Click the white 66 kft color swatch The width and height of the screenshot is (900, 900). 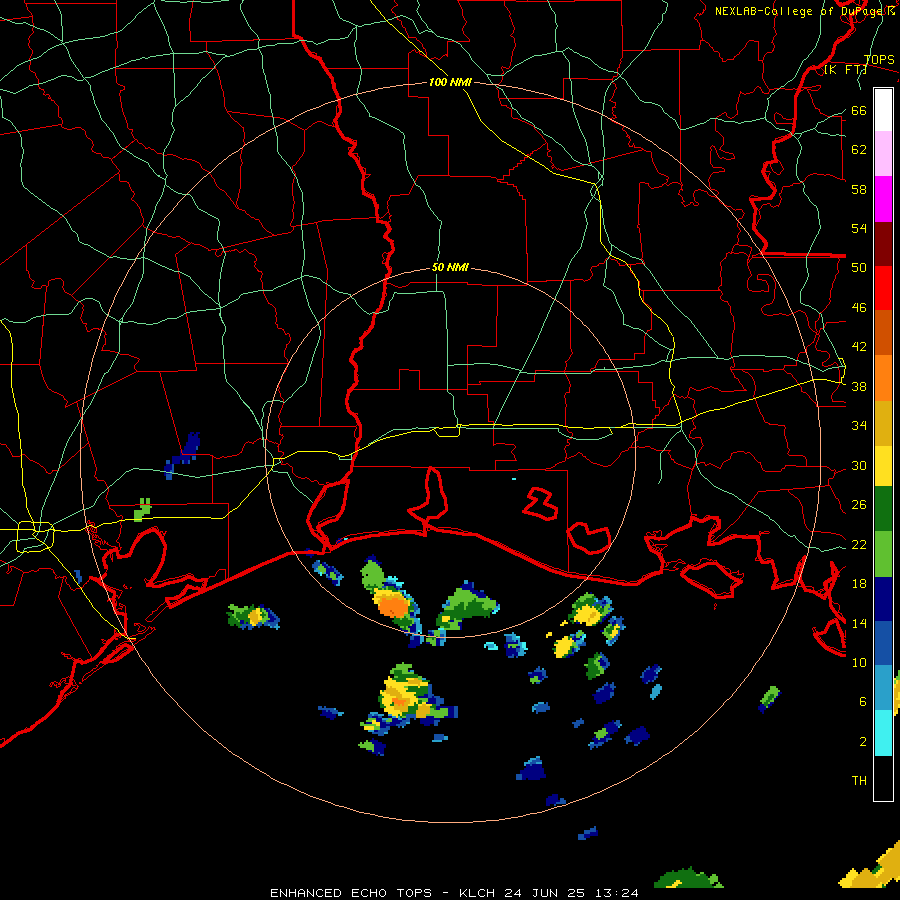click(883, 110)
